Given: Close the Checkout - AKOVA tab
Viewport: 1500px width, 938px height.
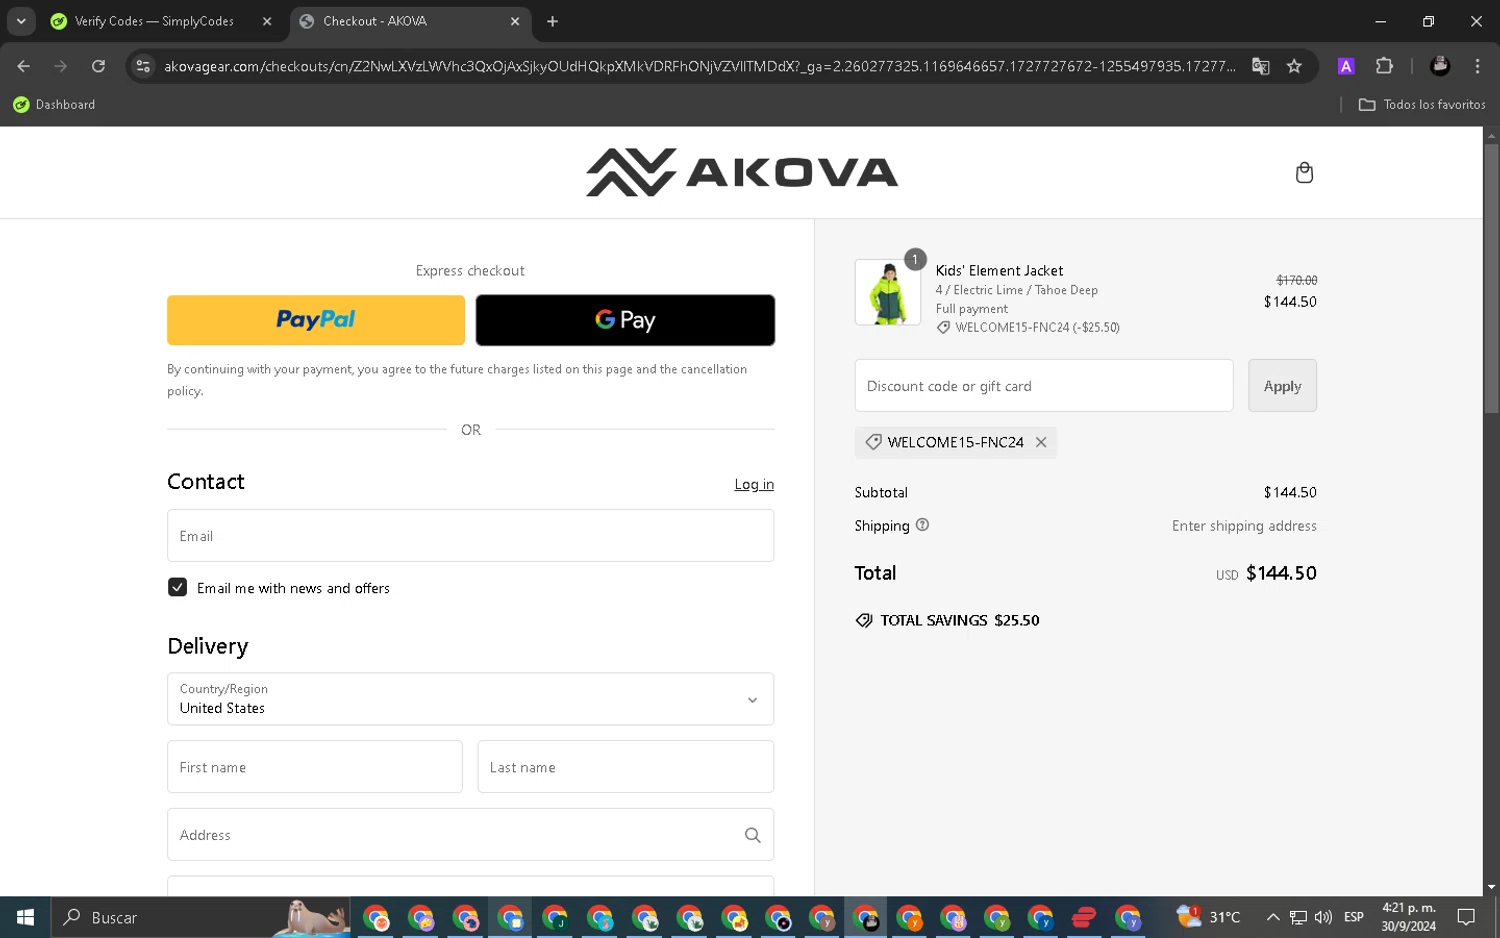Looking at the screenshot, I should [x=515, y=21].
